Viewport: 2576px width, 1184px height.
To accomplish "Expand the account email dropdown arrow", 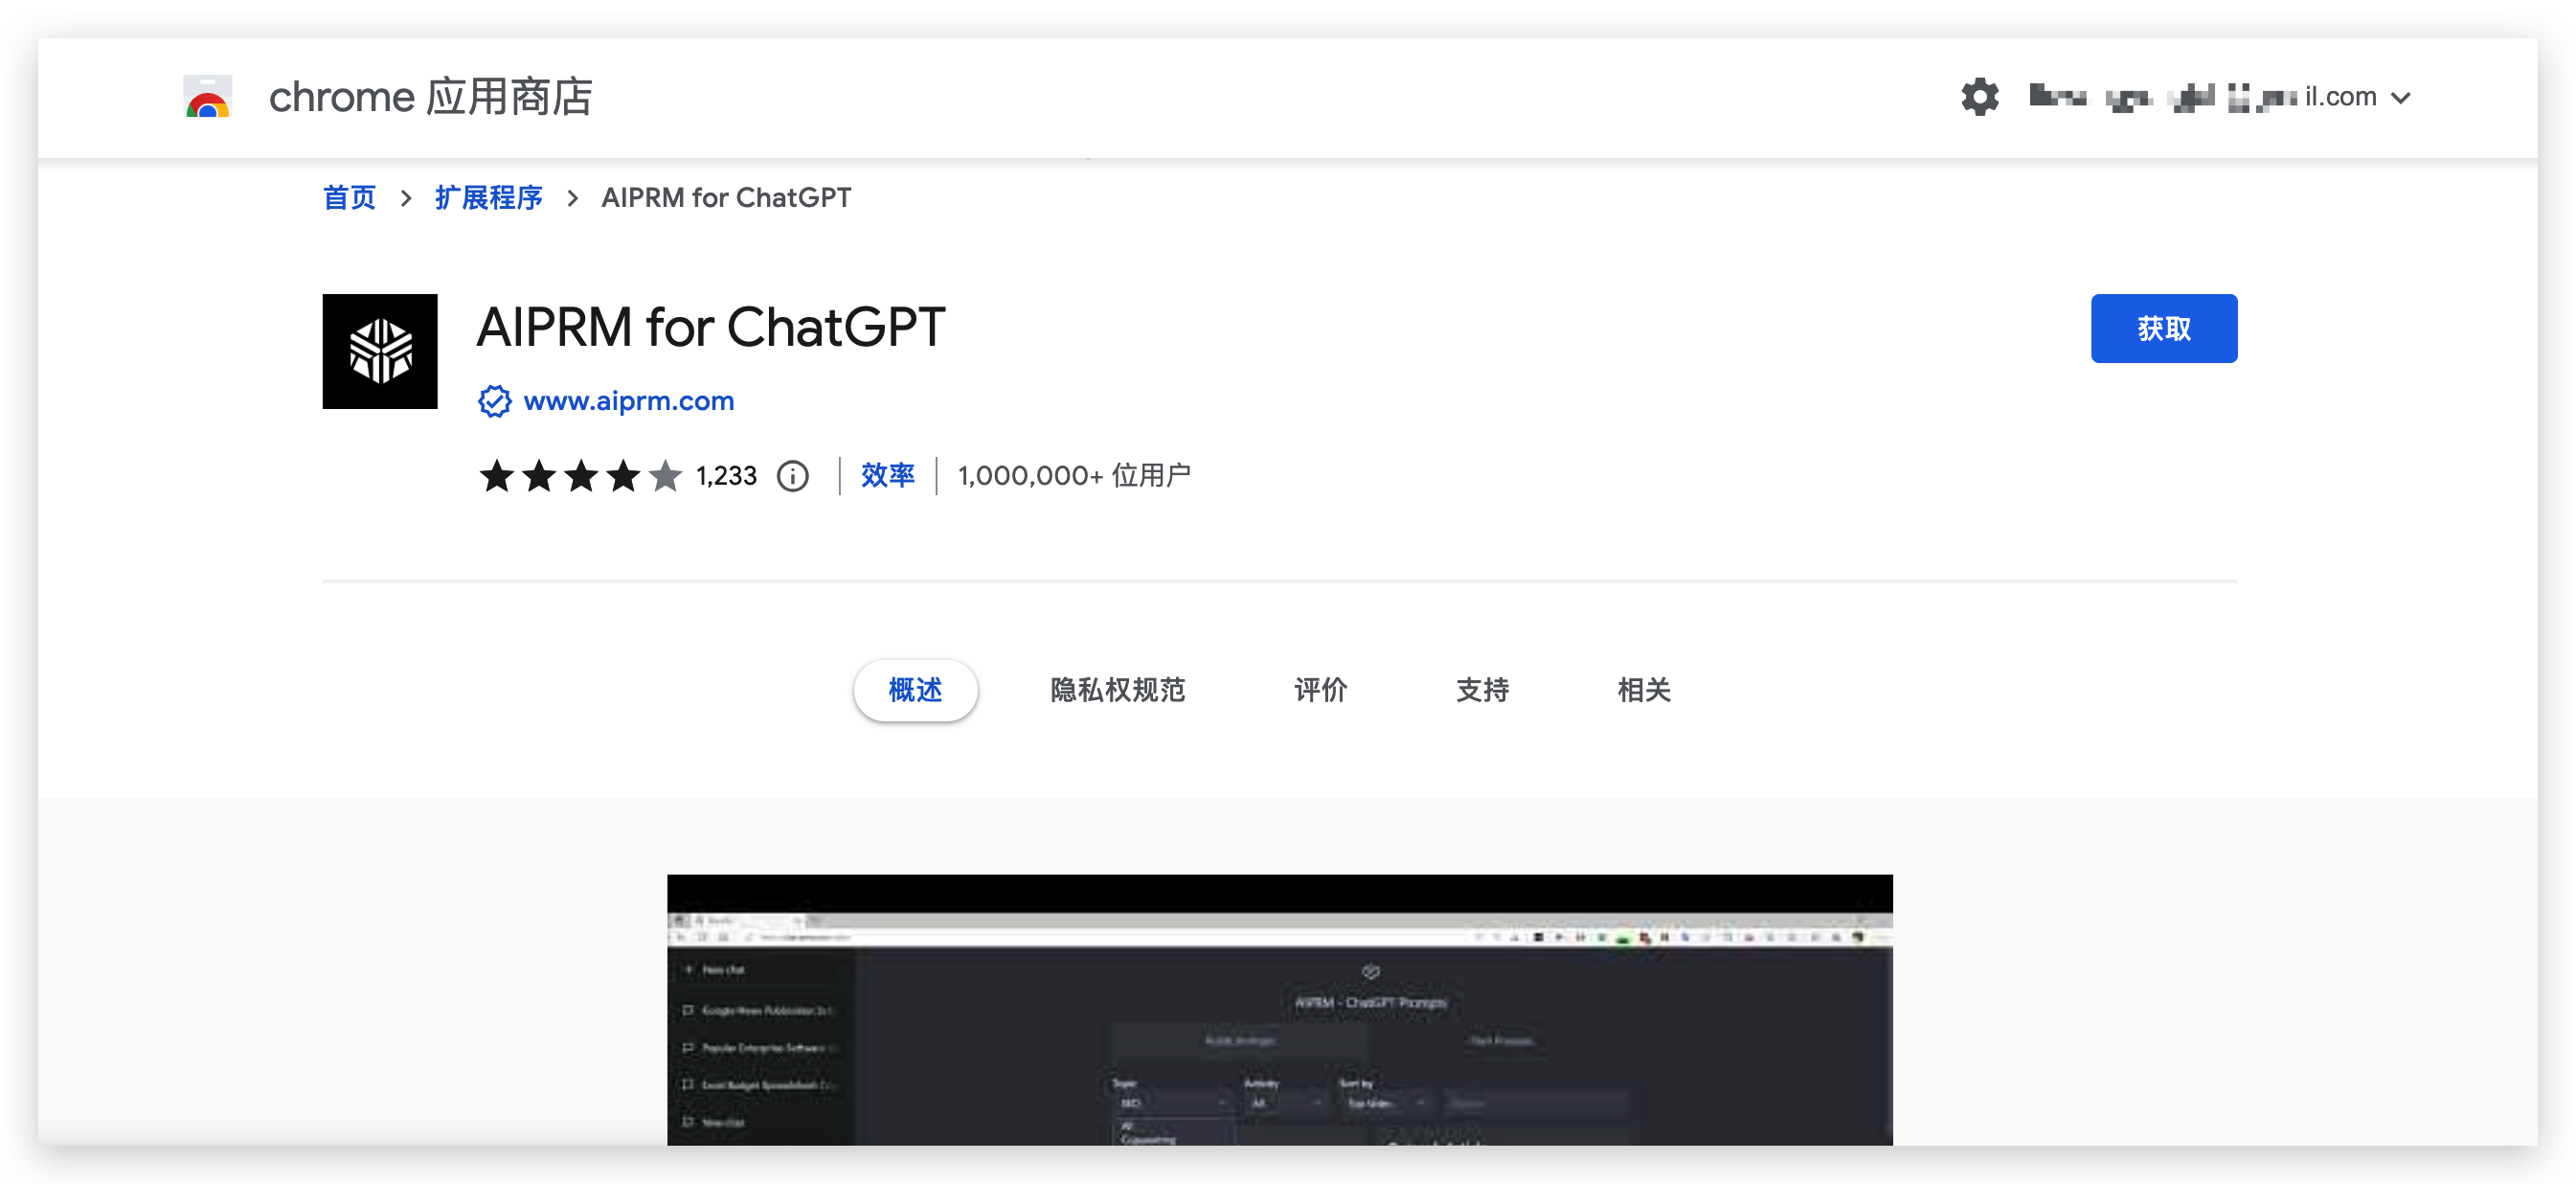I will point(2401,98).
